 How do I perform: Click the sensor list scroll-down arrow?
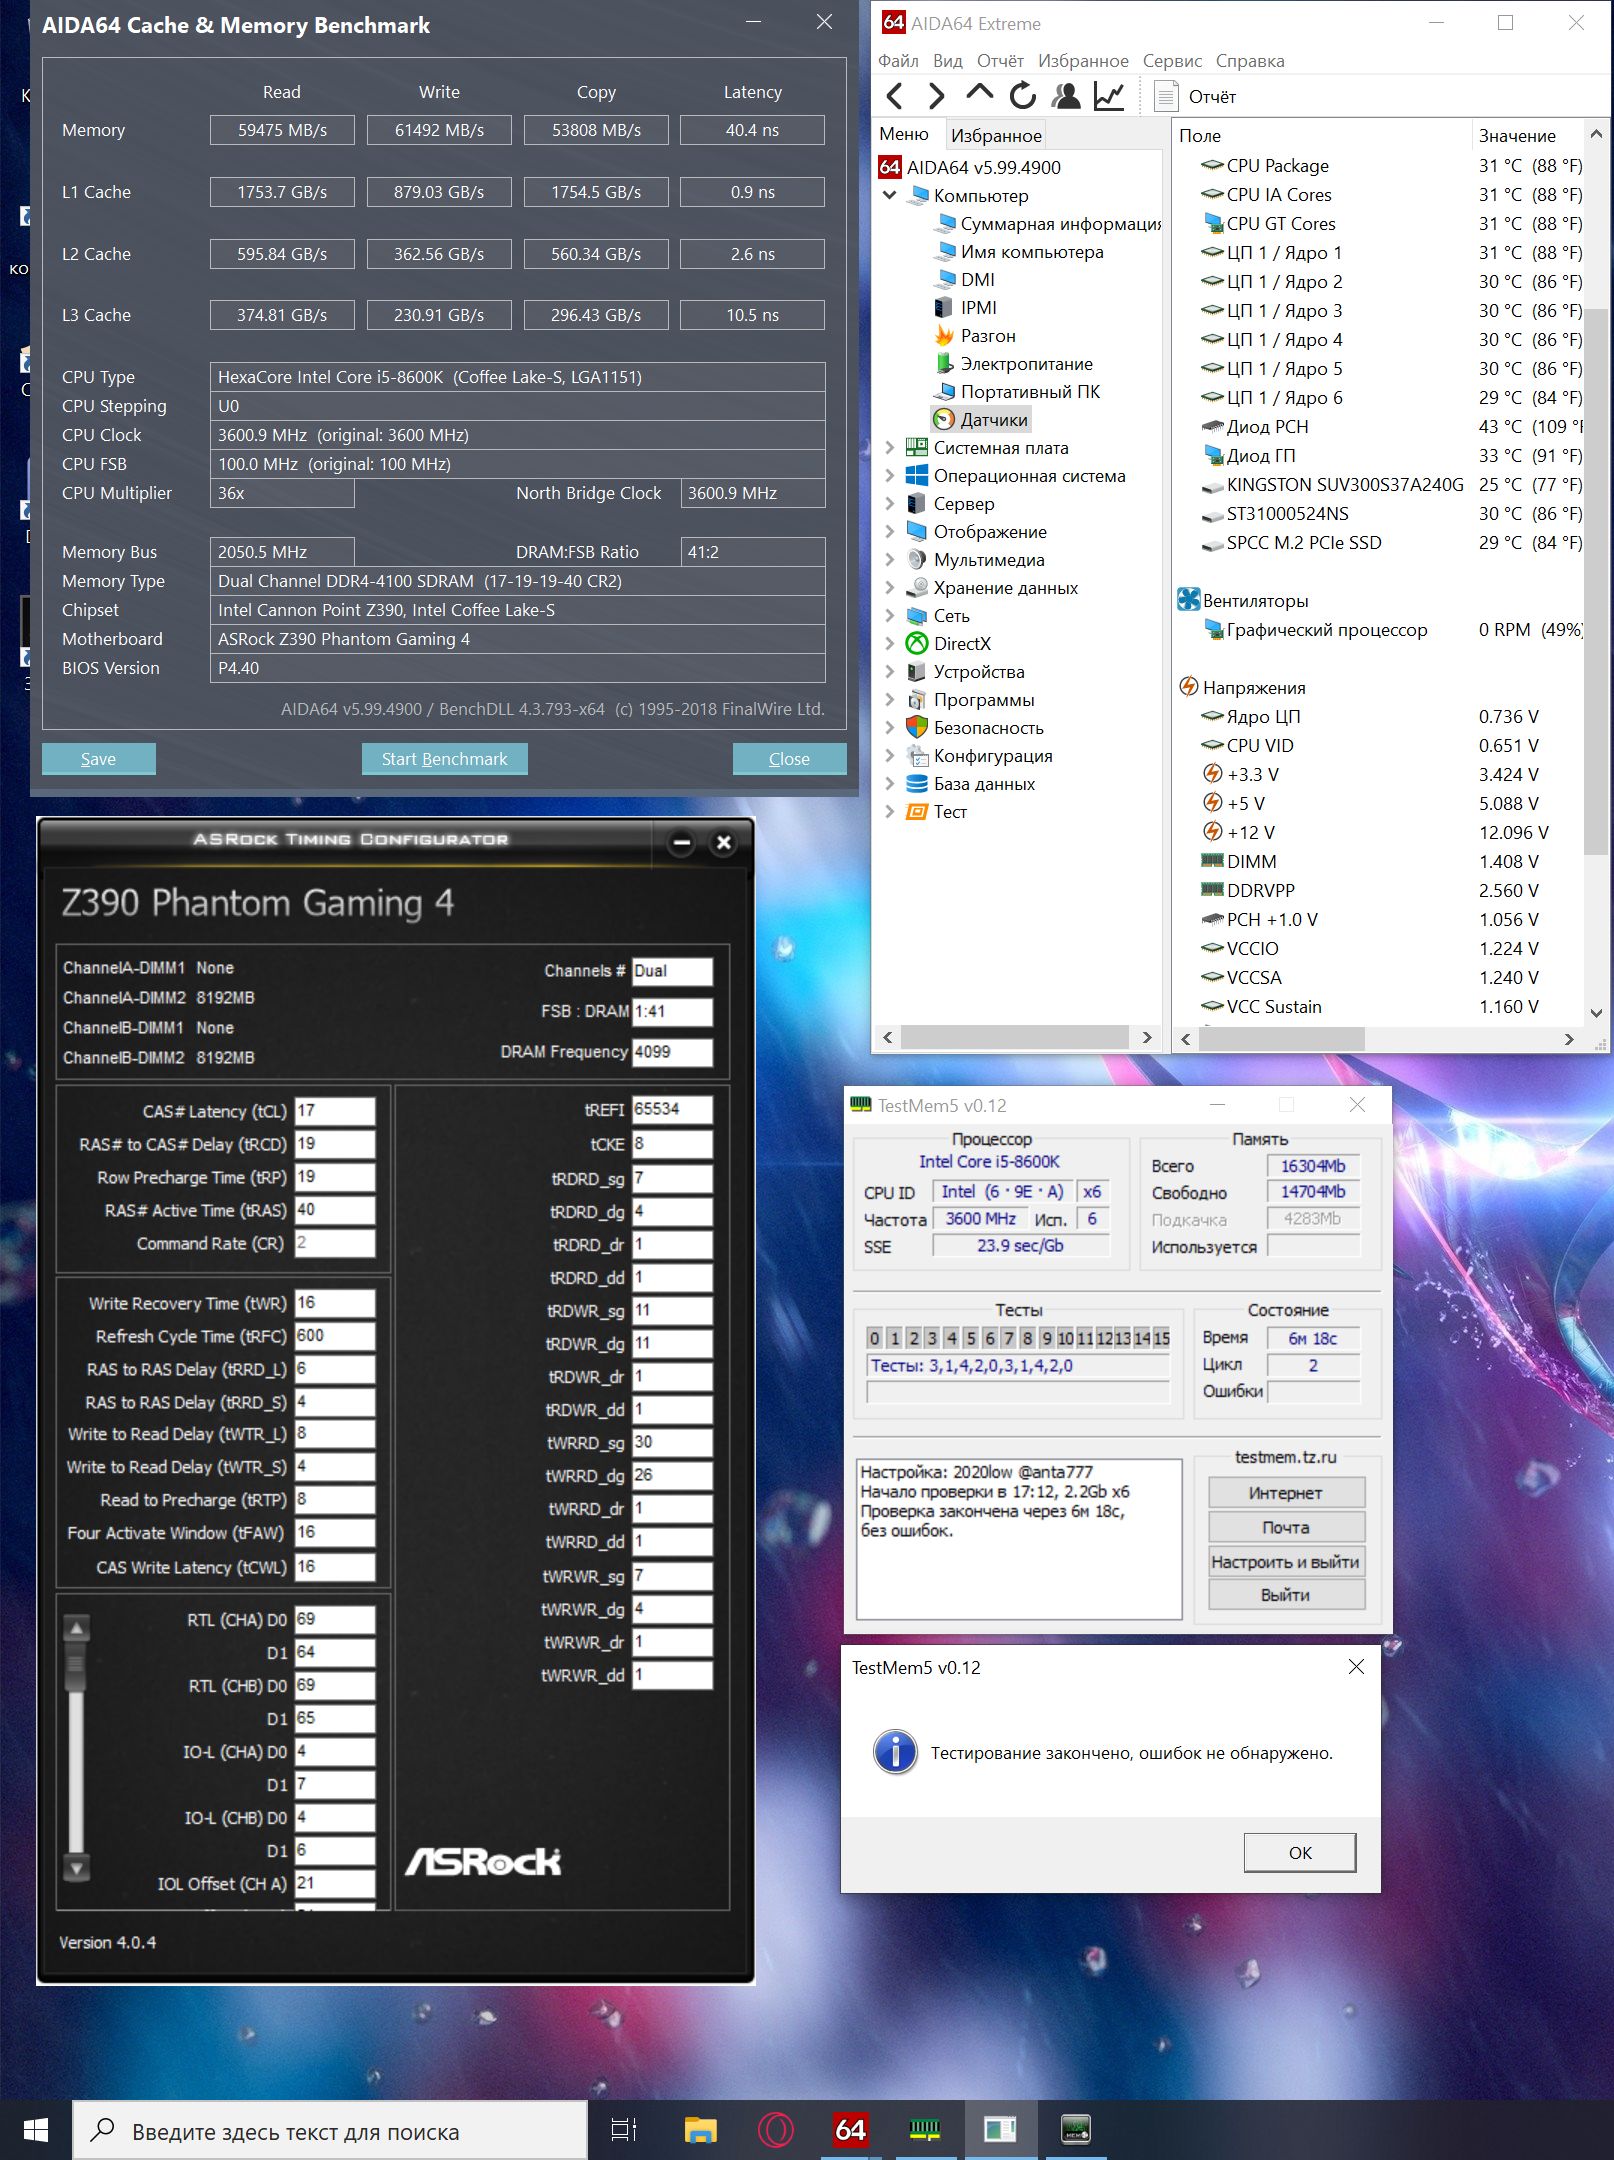(x=1596, y=1013)
